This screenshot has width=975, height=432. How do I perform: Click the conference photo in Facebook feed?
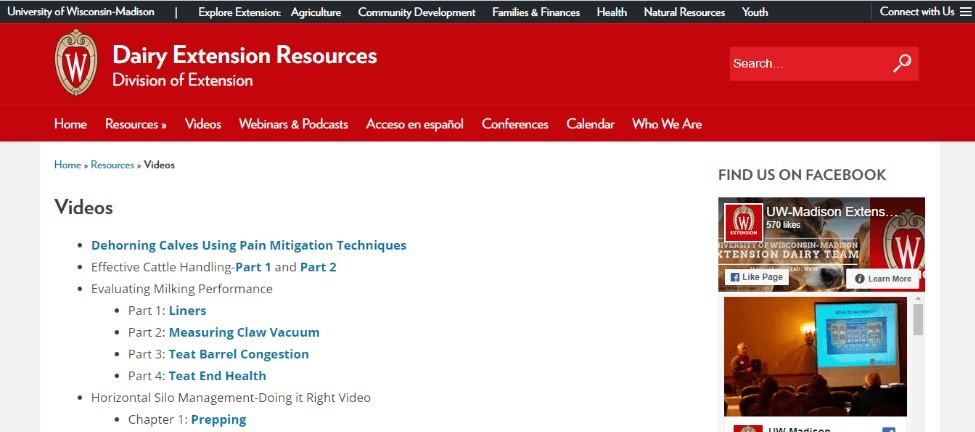[x=815, y=356]
